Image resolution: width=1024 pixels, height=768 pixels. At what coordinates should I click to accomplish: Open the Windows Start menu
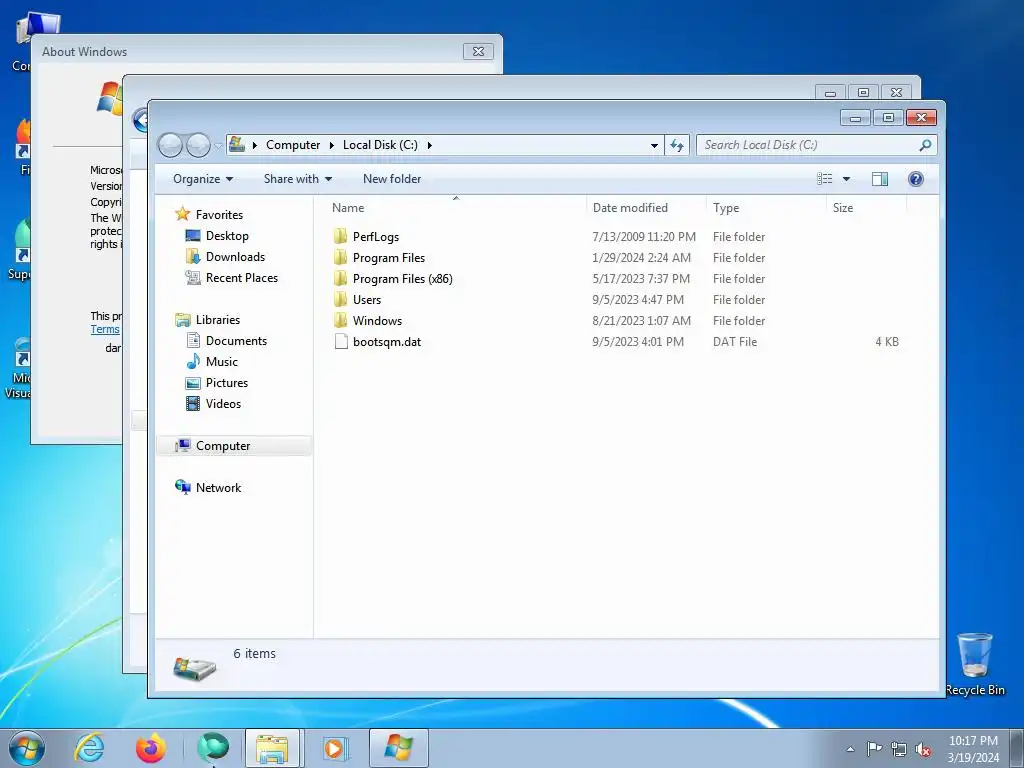pyautogui.click(x=26, y=748)
